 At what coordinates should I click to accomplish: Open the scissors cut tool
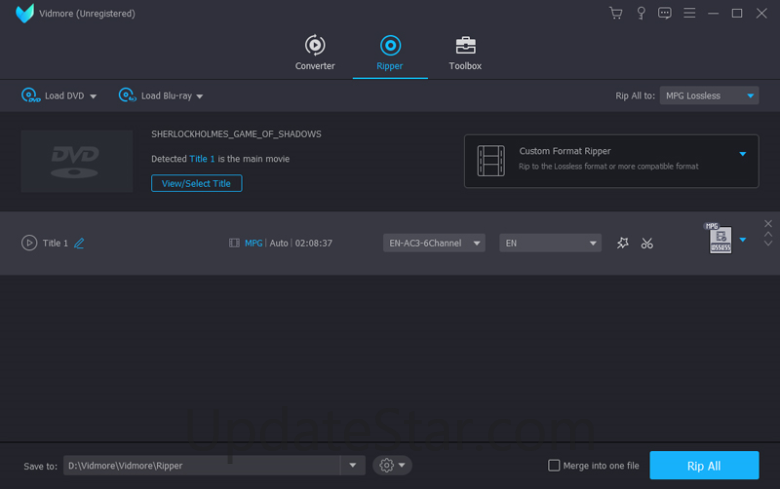point(647,243)
